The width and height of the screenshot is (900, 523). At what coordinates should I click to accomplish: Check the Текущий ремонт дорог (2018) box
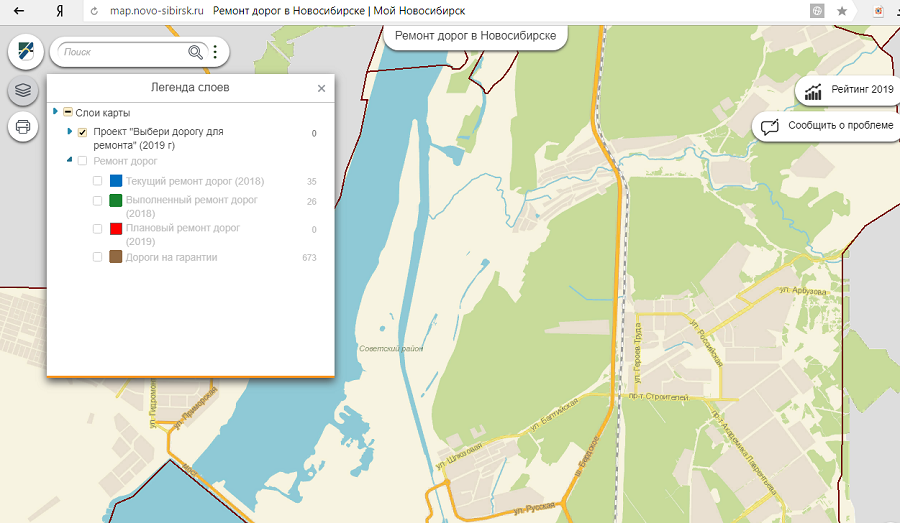[x=97, y=182]
